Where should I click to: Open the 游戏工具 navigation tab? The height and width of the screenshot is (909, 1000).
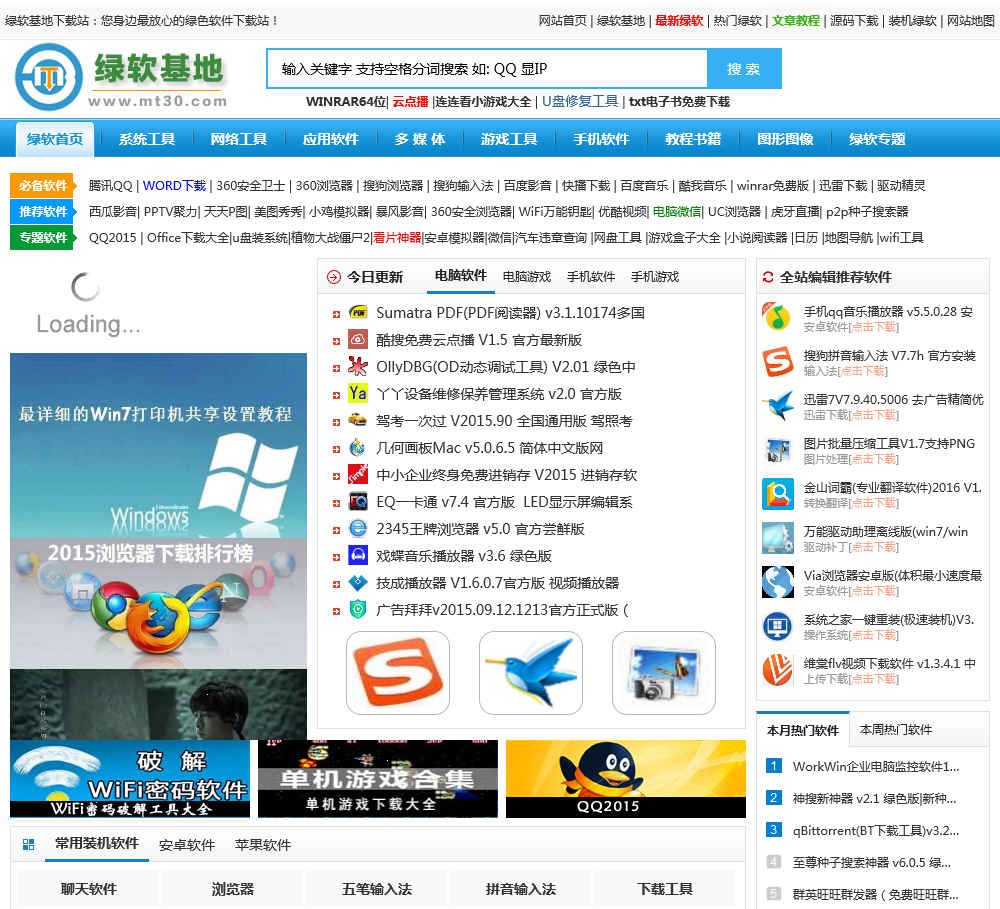(509, 139)
